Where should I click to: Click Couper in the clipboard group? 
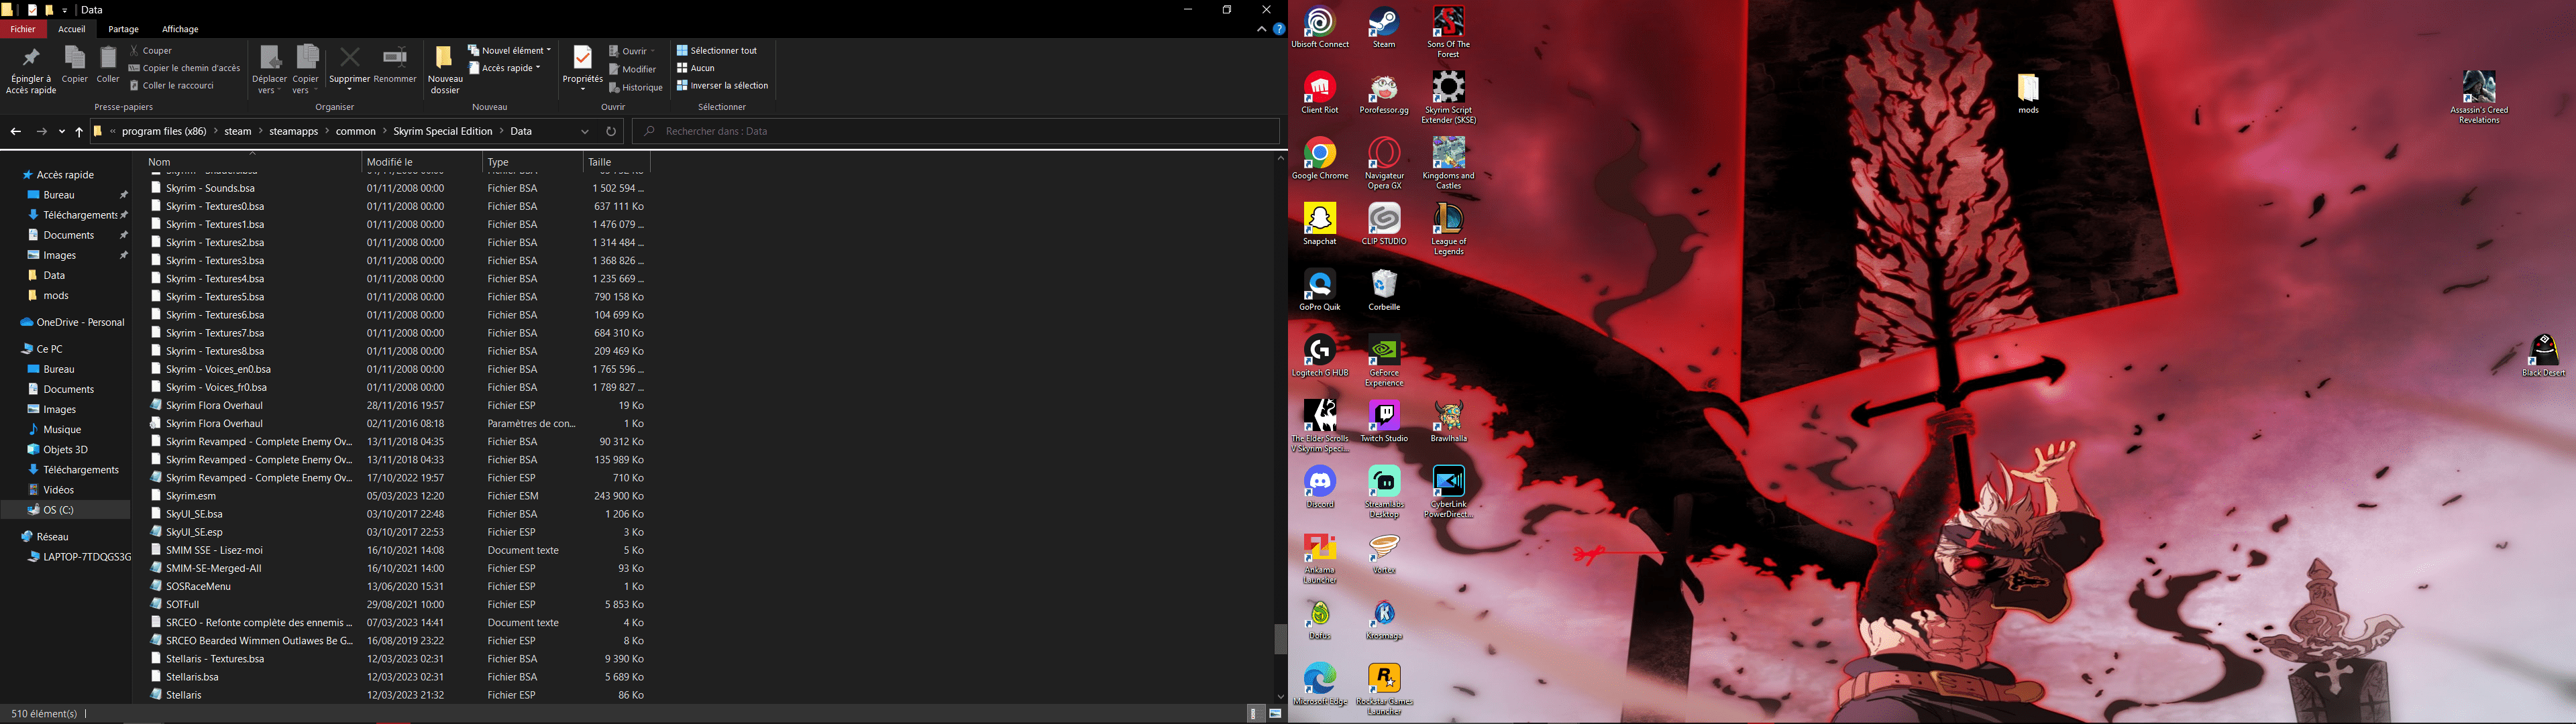(151, 50)
